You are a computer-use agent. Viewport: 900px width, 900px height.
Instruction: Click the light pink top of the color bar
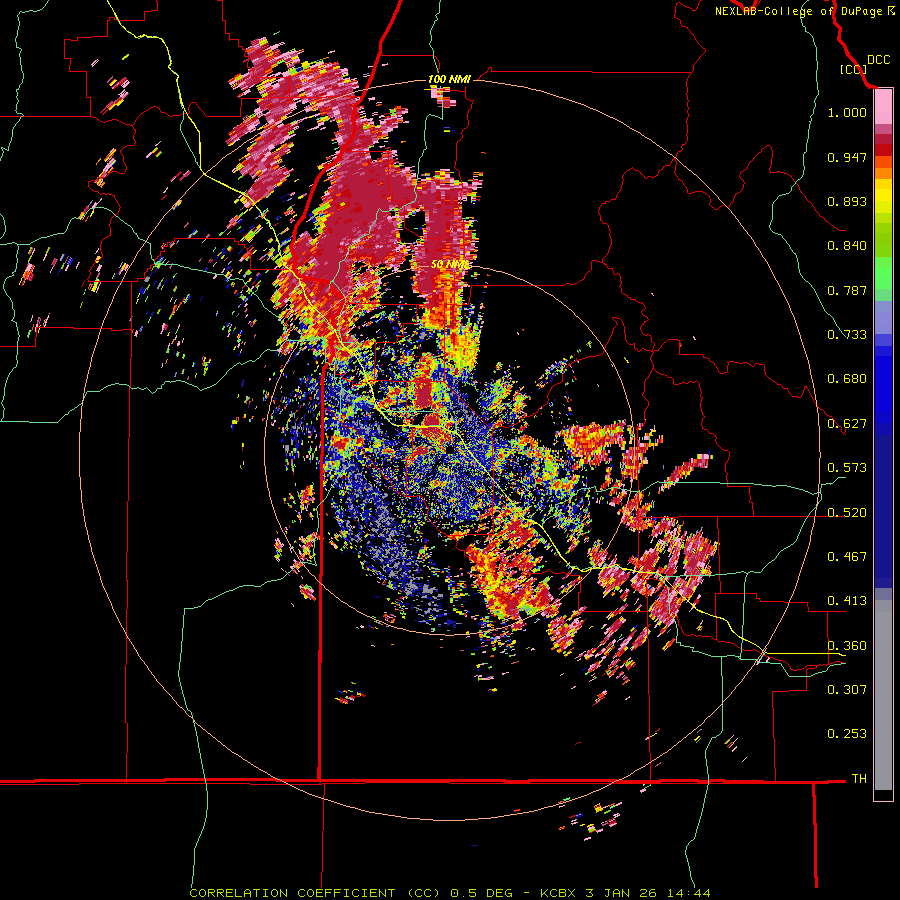tap(883, 107)
